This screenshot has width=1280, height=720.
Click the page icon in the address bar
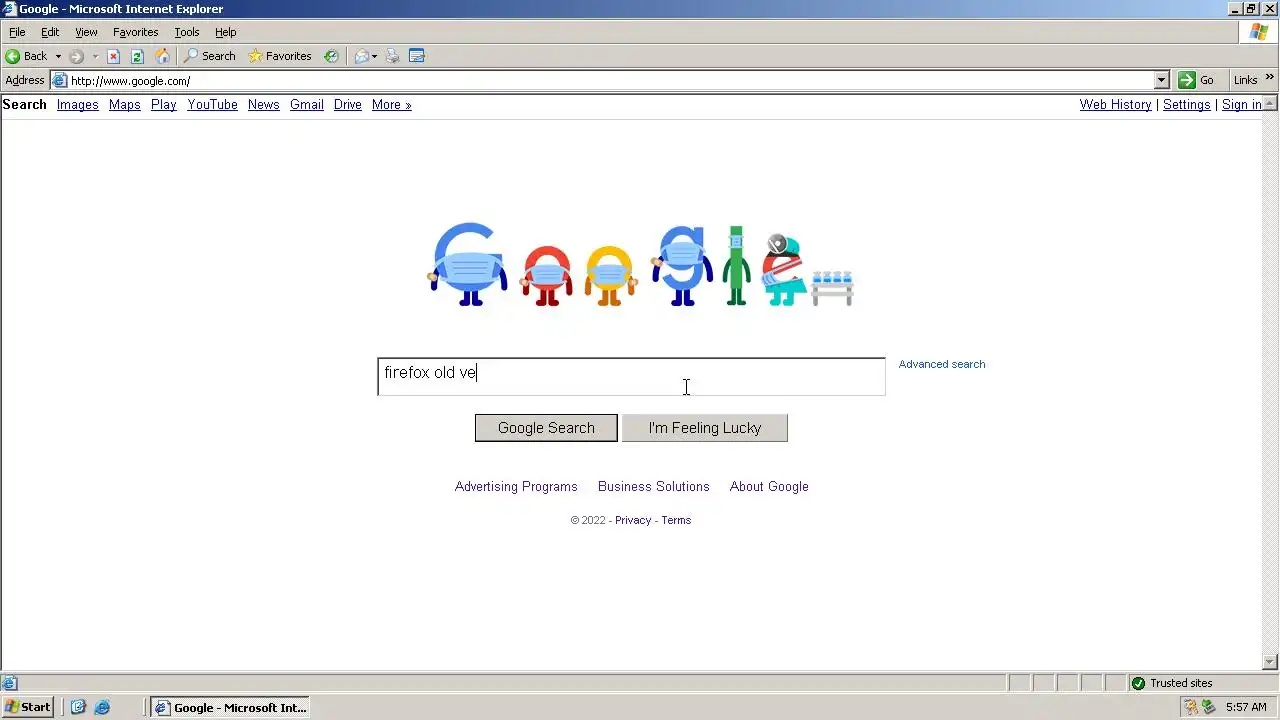coord(60,80)
